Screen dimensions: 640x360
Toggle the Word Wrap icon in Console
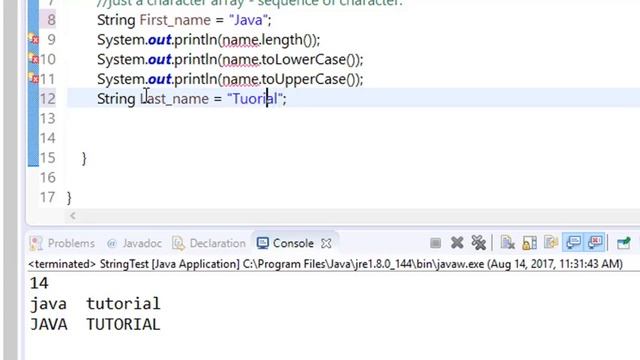click(551, 242)
